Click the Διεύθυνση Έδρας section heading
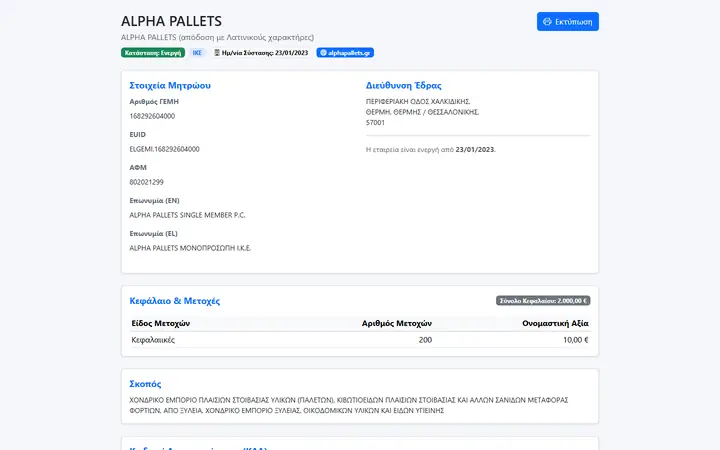Image resolution: width=720 pixels, height=450 pixels. point(404,85)
